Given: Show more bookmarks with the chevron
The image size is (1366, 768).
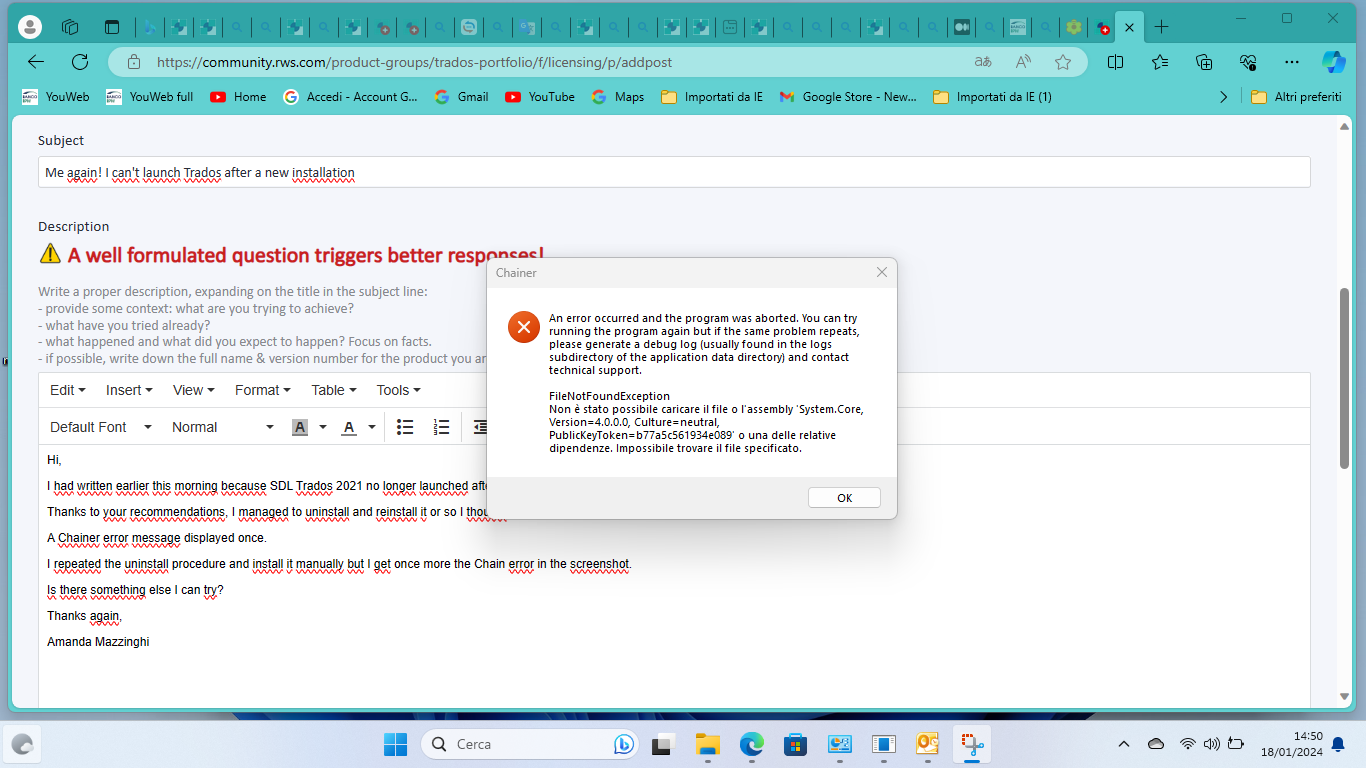Looking at the screenshot, I should 1224,97.
